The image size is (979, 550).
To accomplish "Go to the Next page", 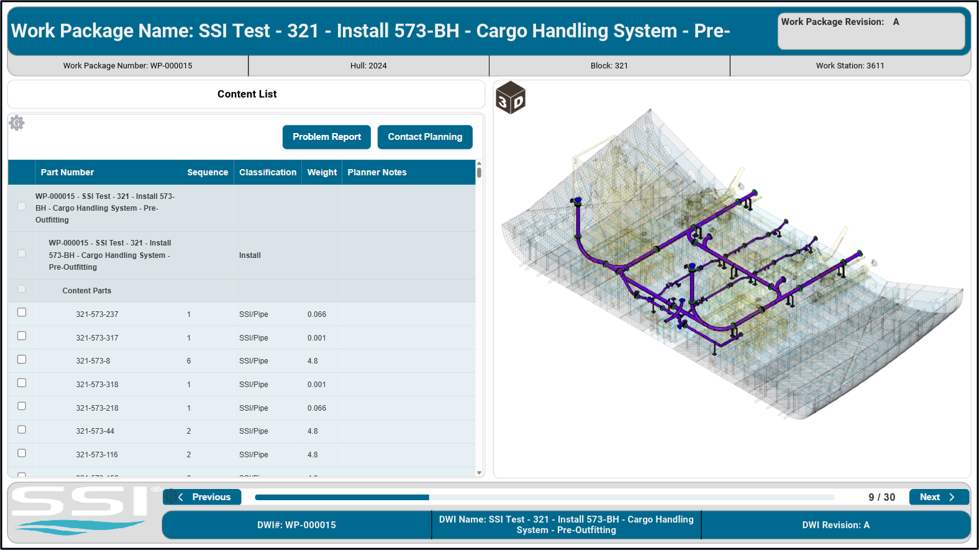I will pyautogui.click(x=939, y=497).
